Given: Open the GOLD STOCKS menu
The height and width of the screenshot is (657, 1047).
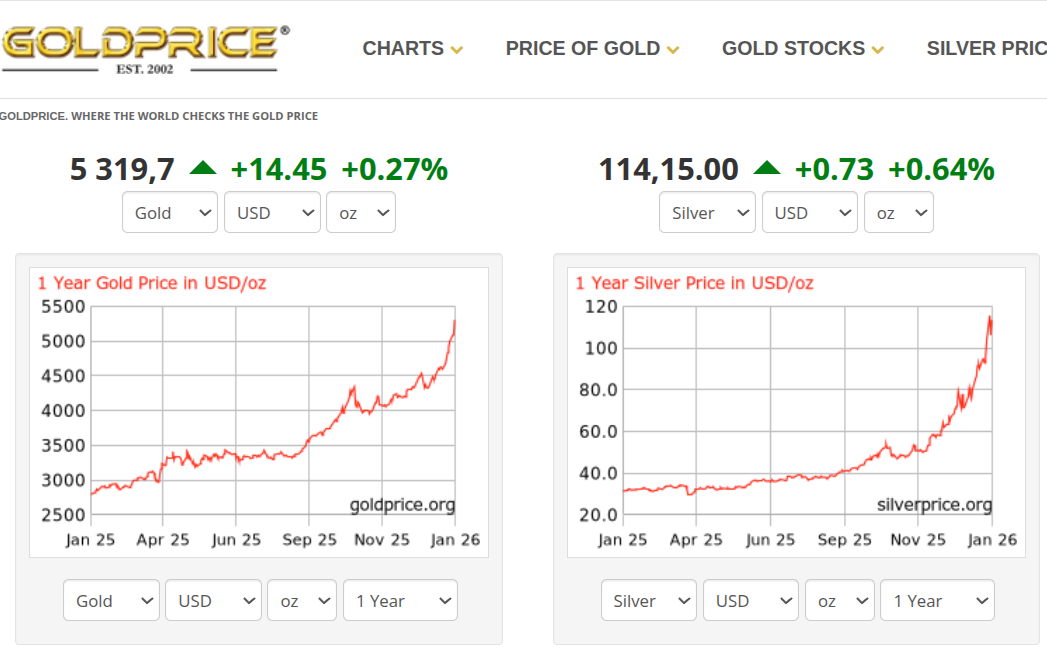Looking at the screenshot, I should tap(803, 49).
